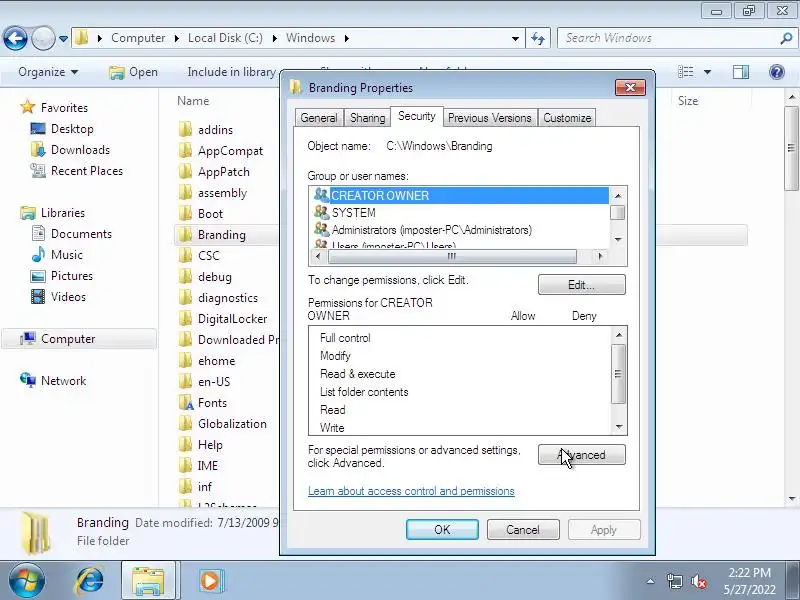Select the Globalization folder

pos(222,423)
